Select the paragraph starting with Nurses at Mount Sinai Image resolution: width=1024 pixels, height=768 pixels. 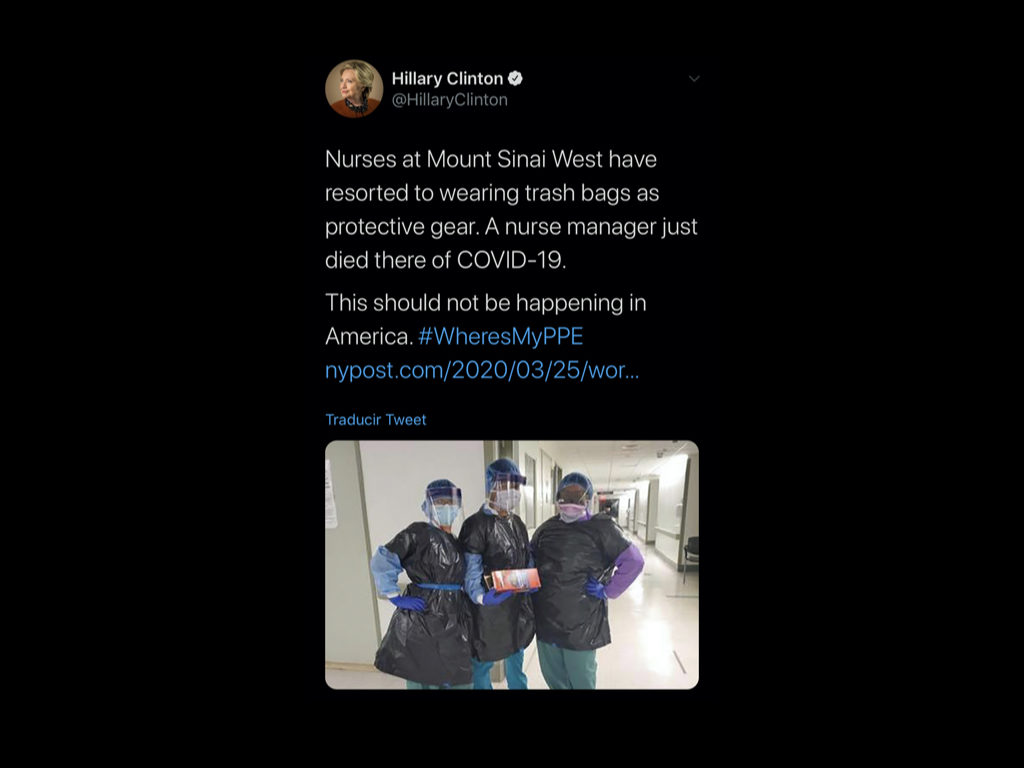pyautogui.click(x=511, y=210)
